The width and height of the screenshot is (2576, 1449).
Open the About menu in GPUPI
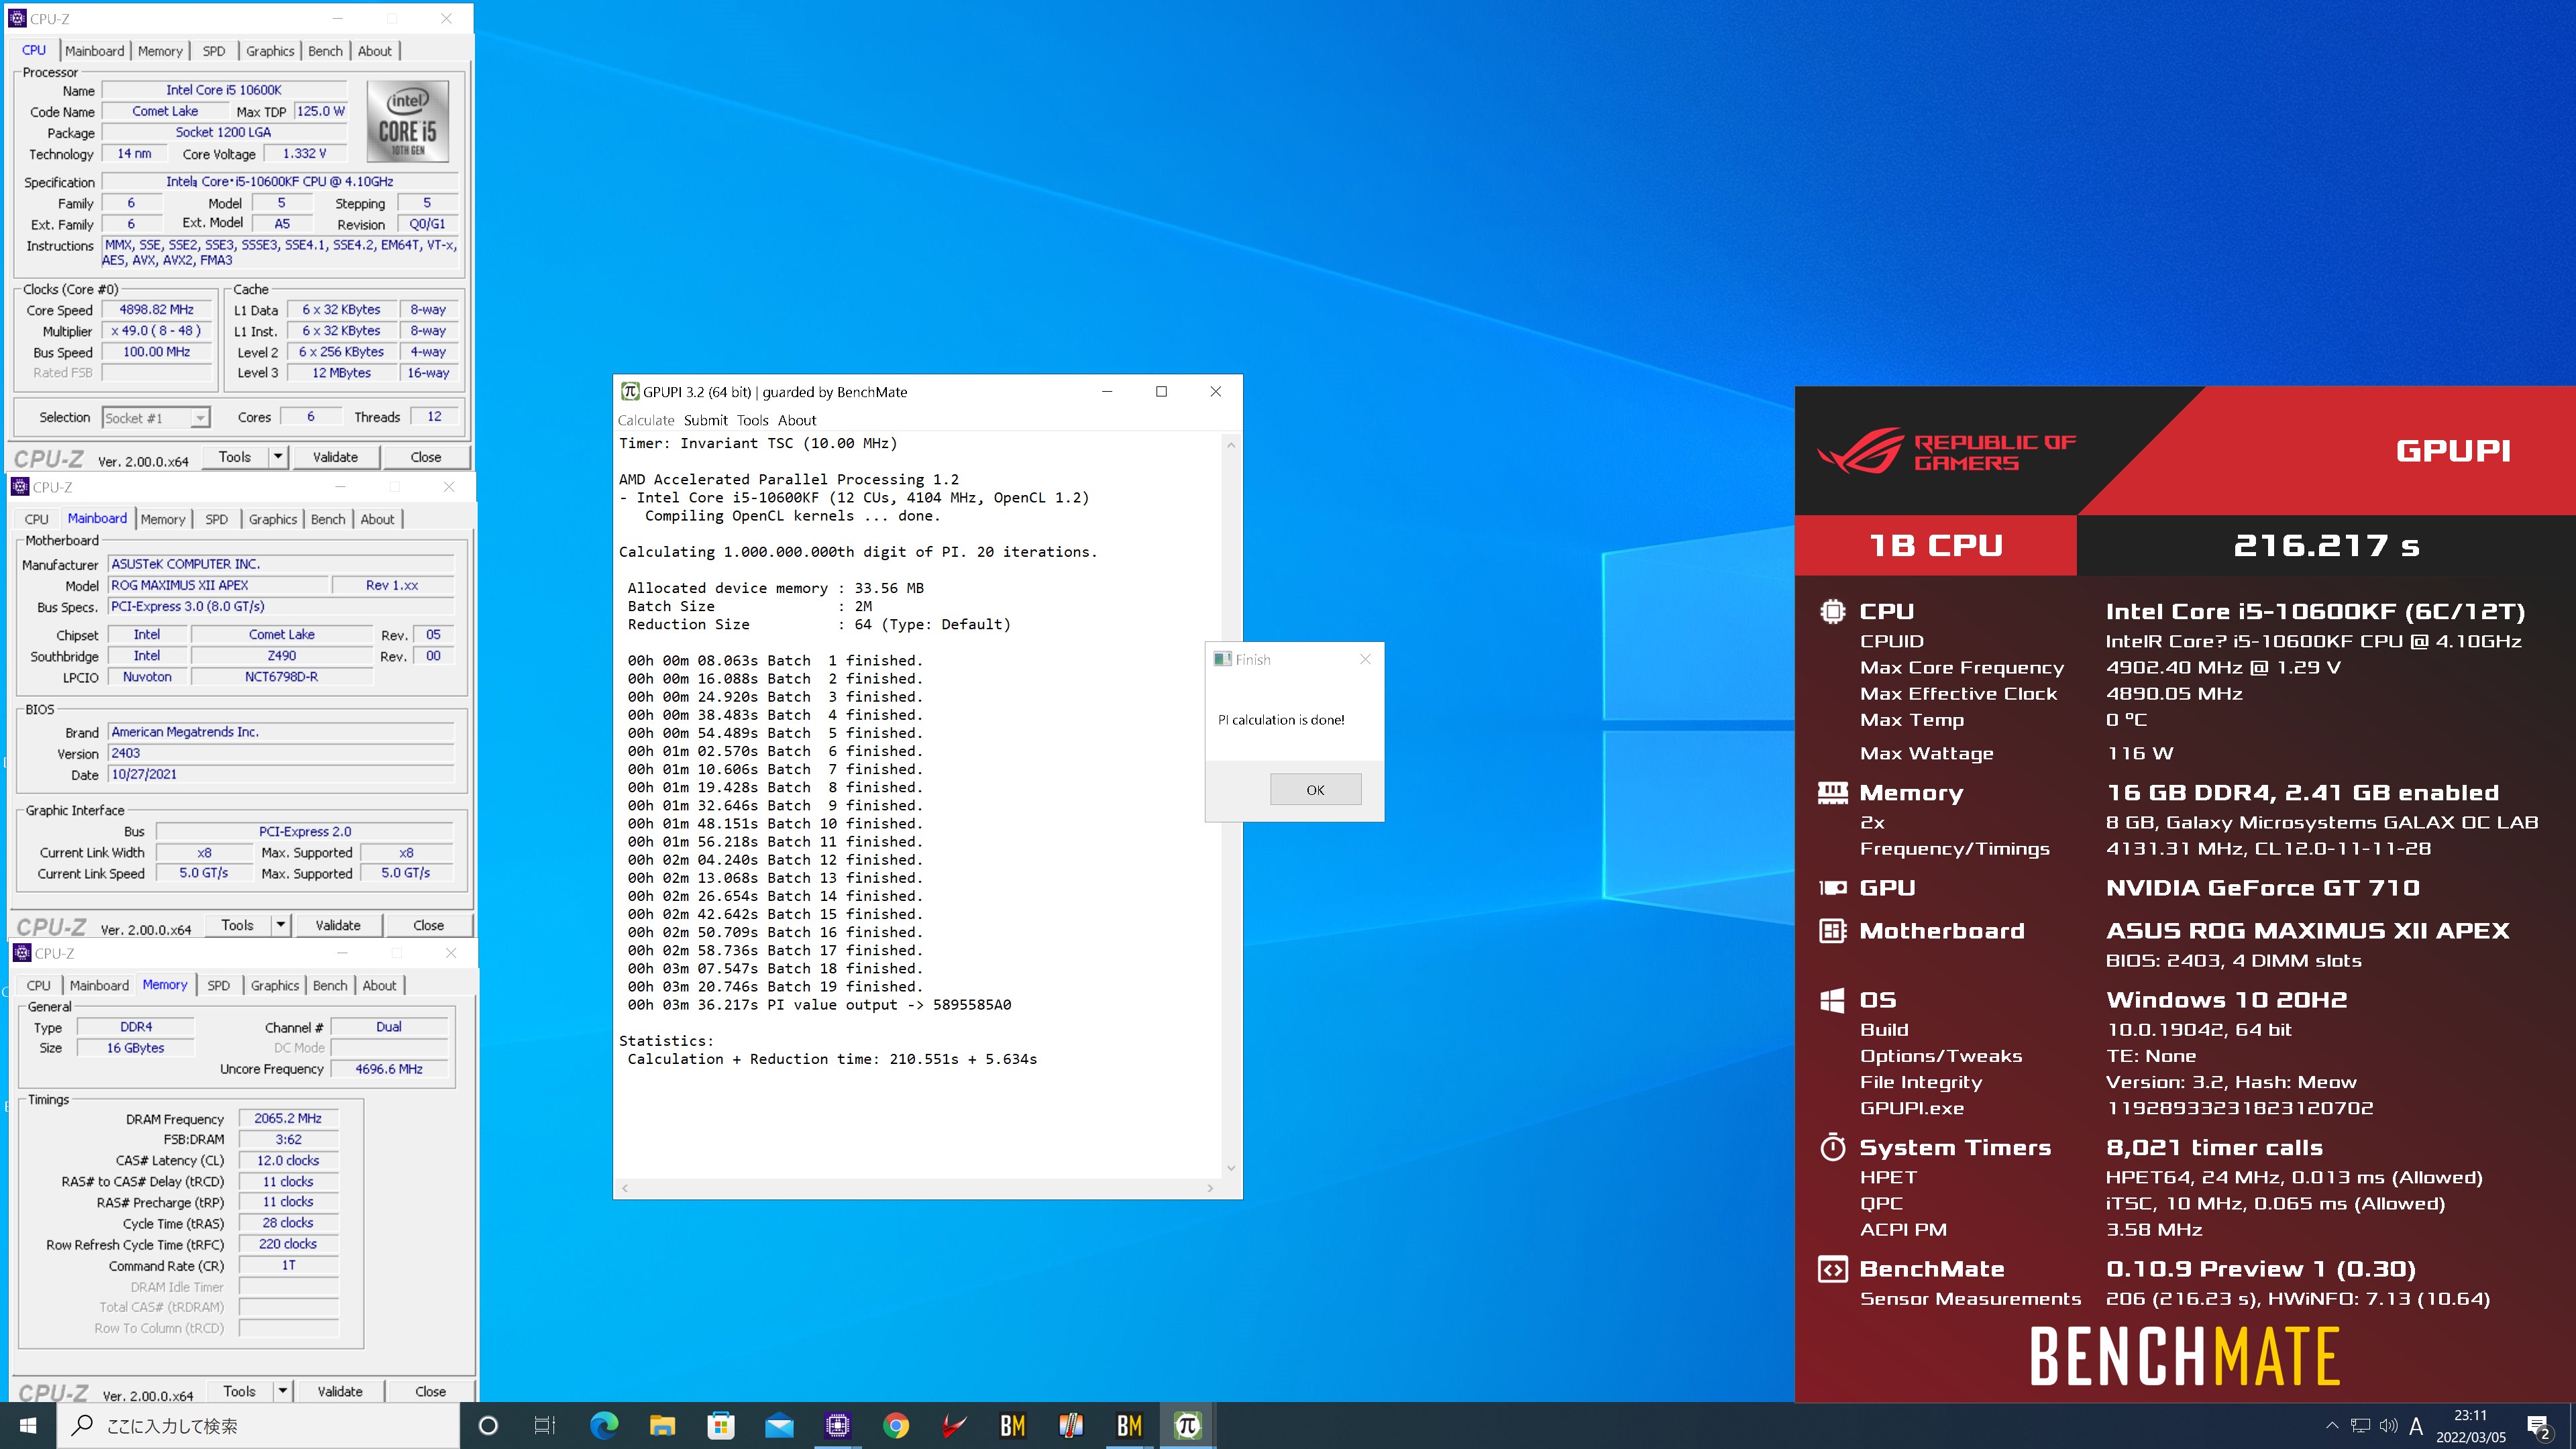797,420
